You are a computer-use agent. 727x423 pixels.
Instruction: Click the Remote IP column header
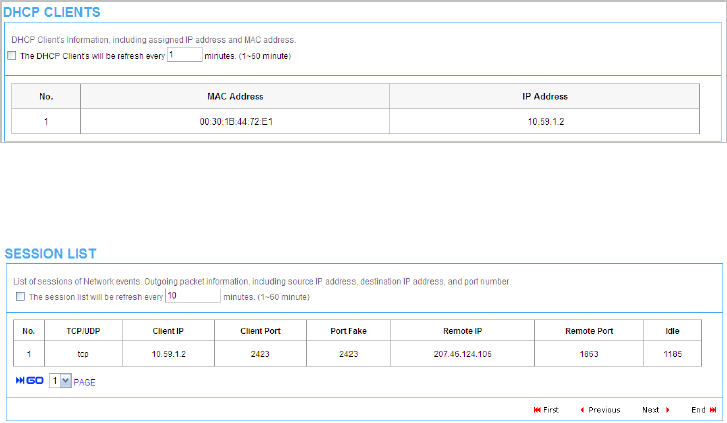click(462, 331)
